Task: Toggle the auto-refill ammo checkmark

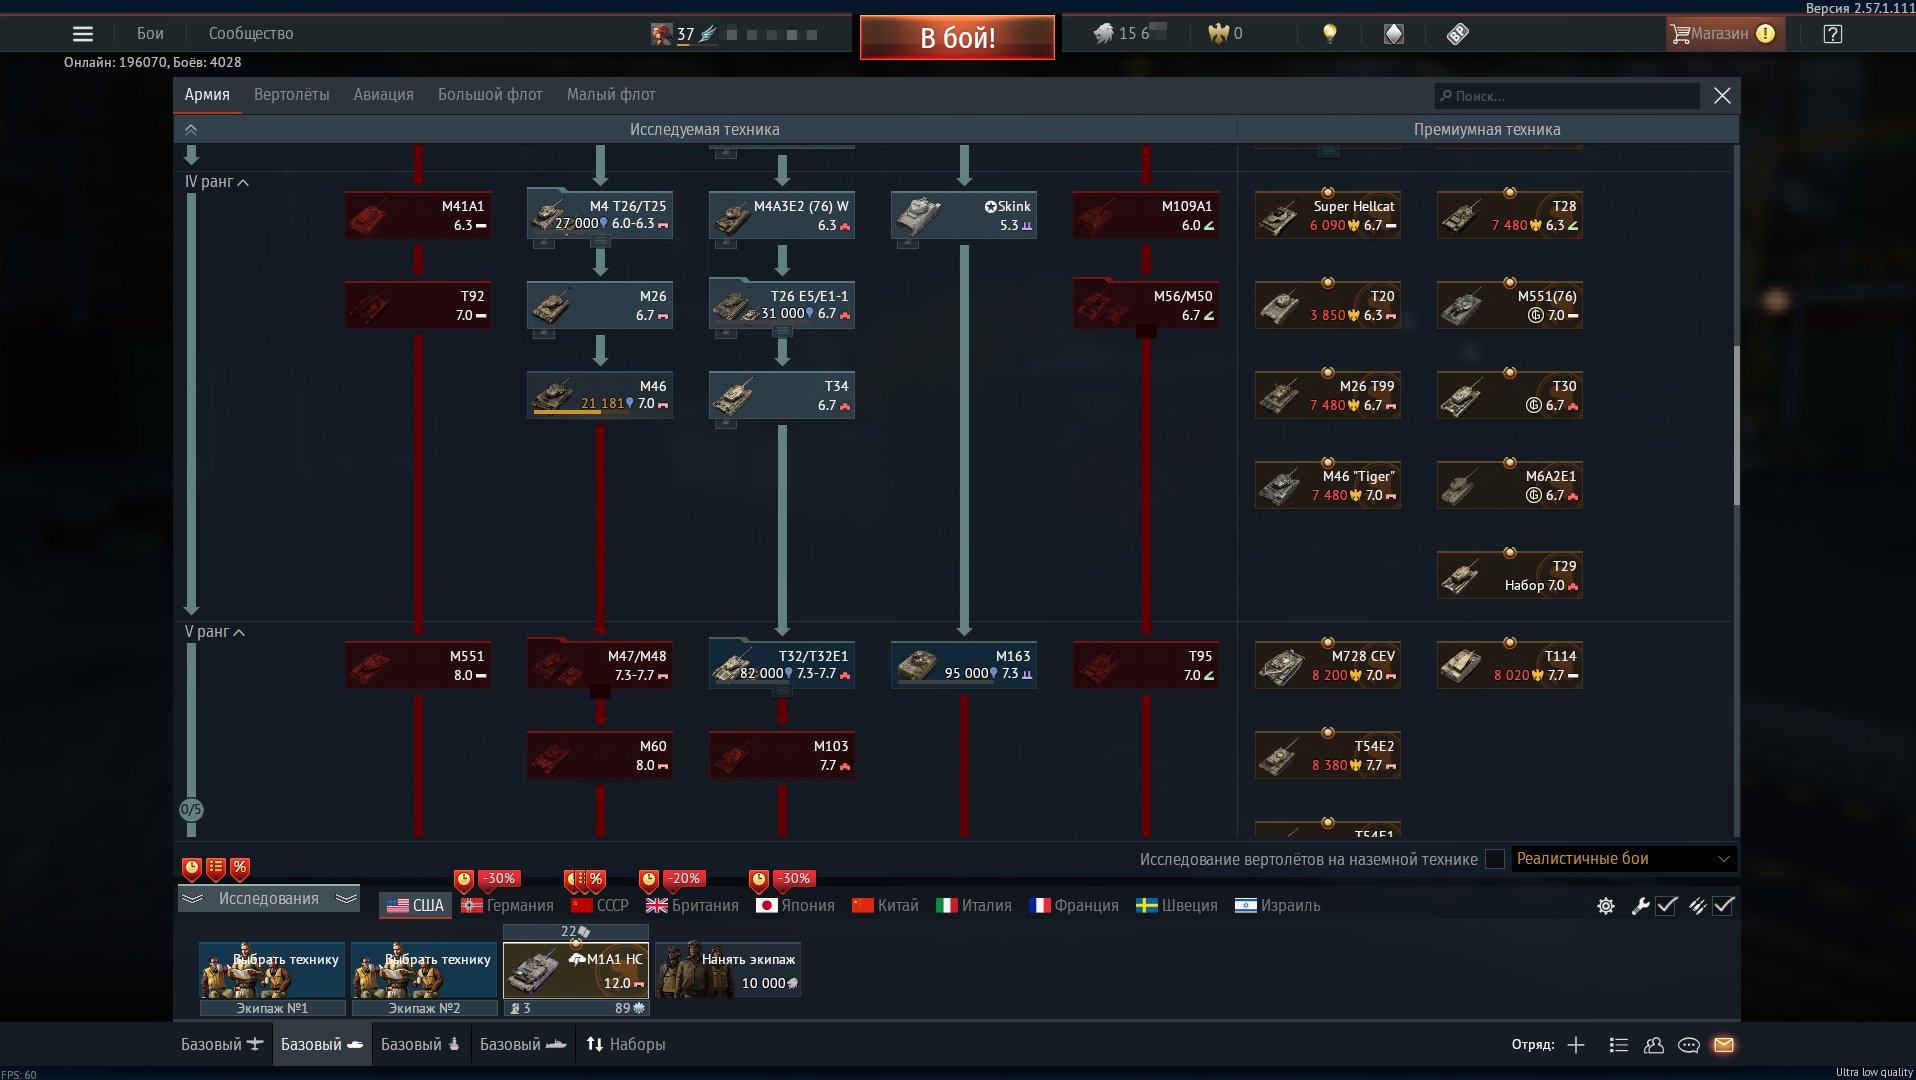Action: coord(1723,906)
